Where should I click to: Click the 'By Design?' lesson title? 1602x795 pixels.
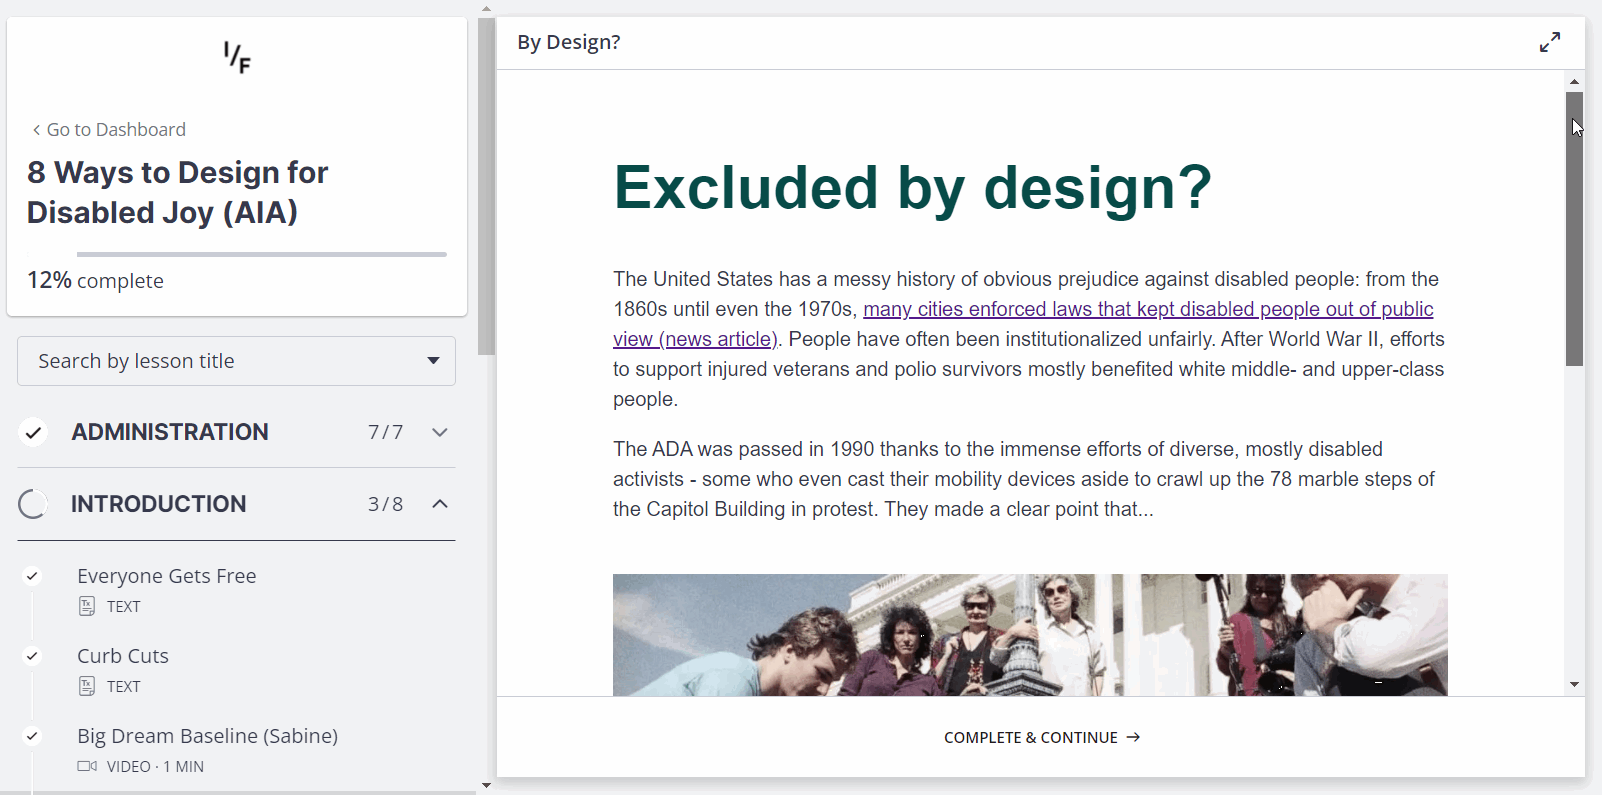pos(568,42)
